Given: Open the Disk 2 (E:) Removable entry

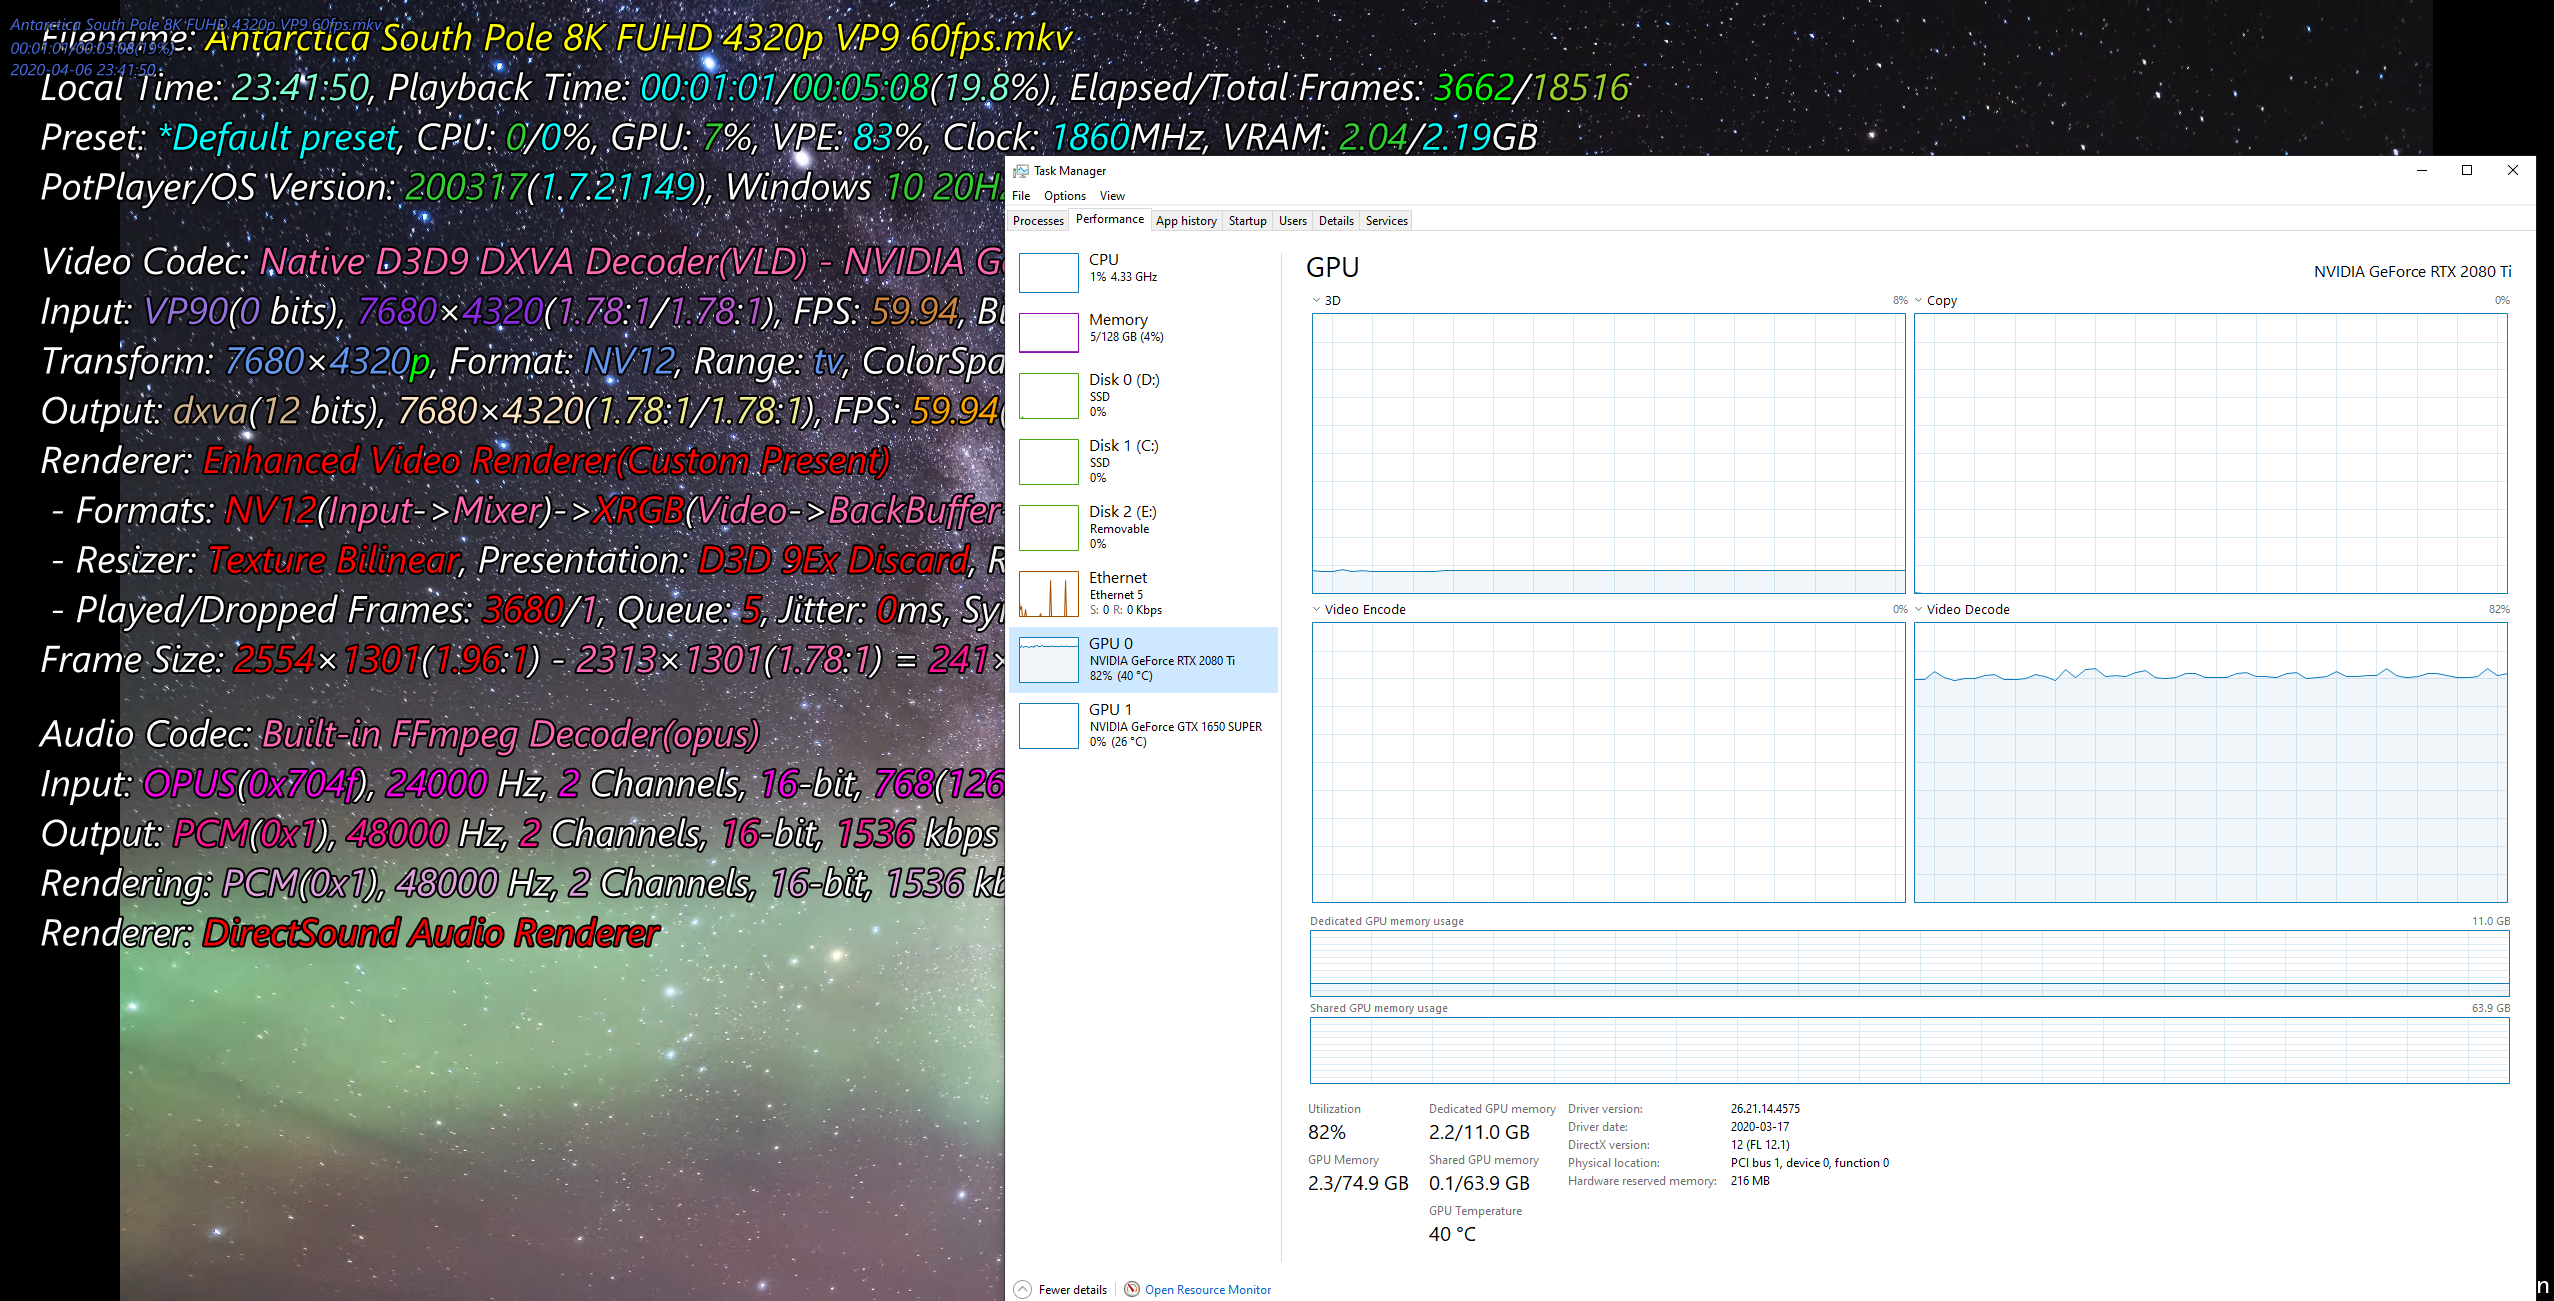Looking at the screenshot, I should 1143,527.
